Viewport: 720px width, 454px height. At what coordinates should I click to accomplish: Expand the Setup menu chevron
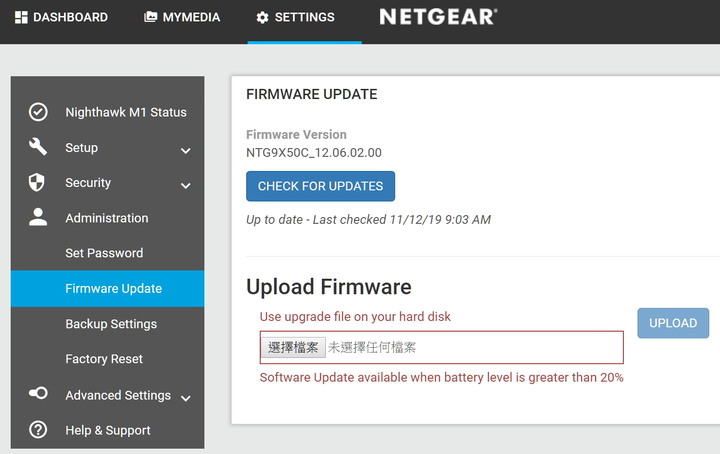186,151
